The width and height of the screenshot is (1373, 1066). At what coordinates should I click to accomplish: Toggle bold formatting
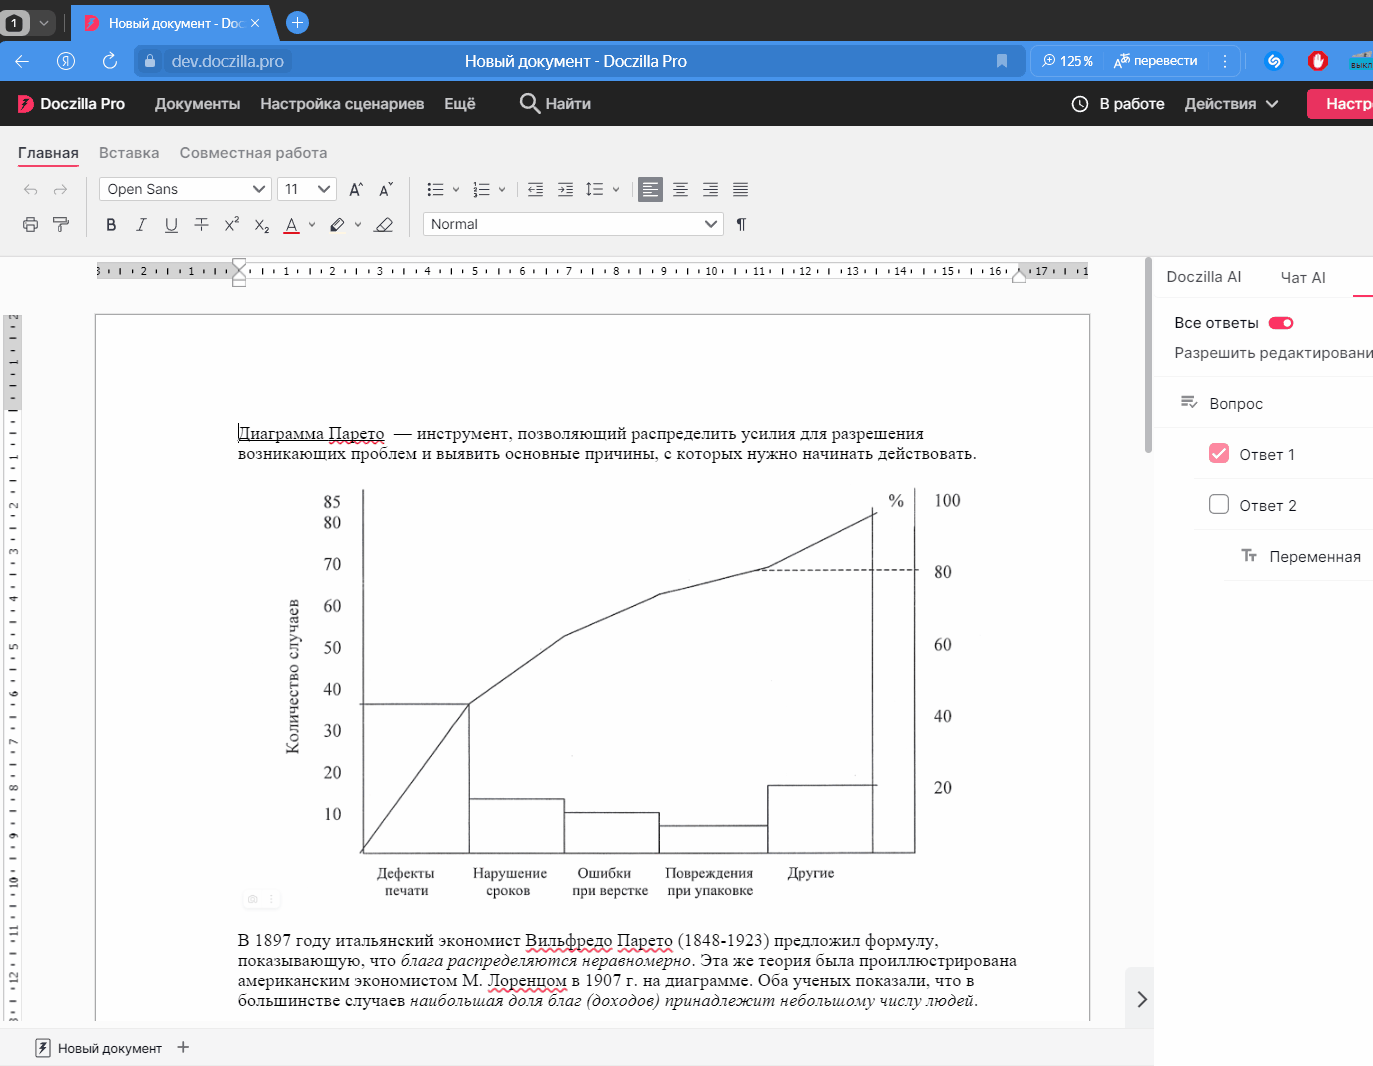[111, 225]
